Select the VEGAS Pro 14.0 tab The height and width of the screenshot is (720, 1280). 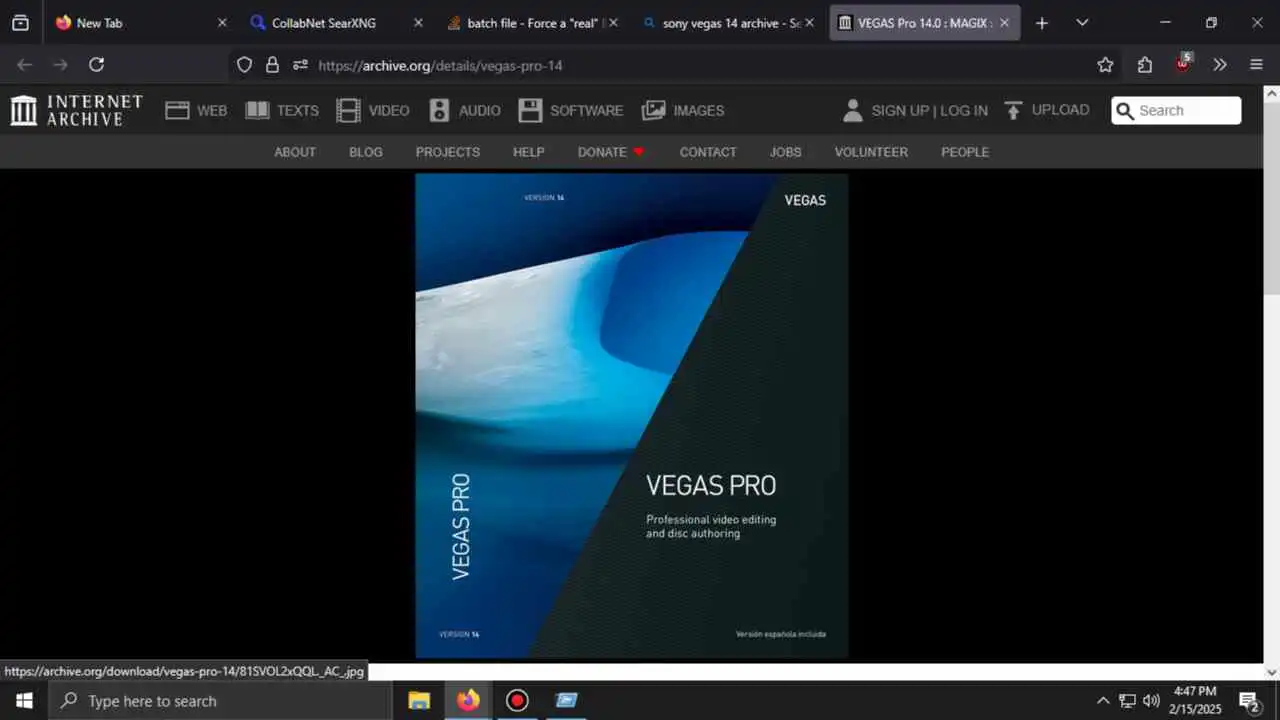pos(924,22)
